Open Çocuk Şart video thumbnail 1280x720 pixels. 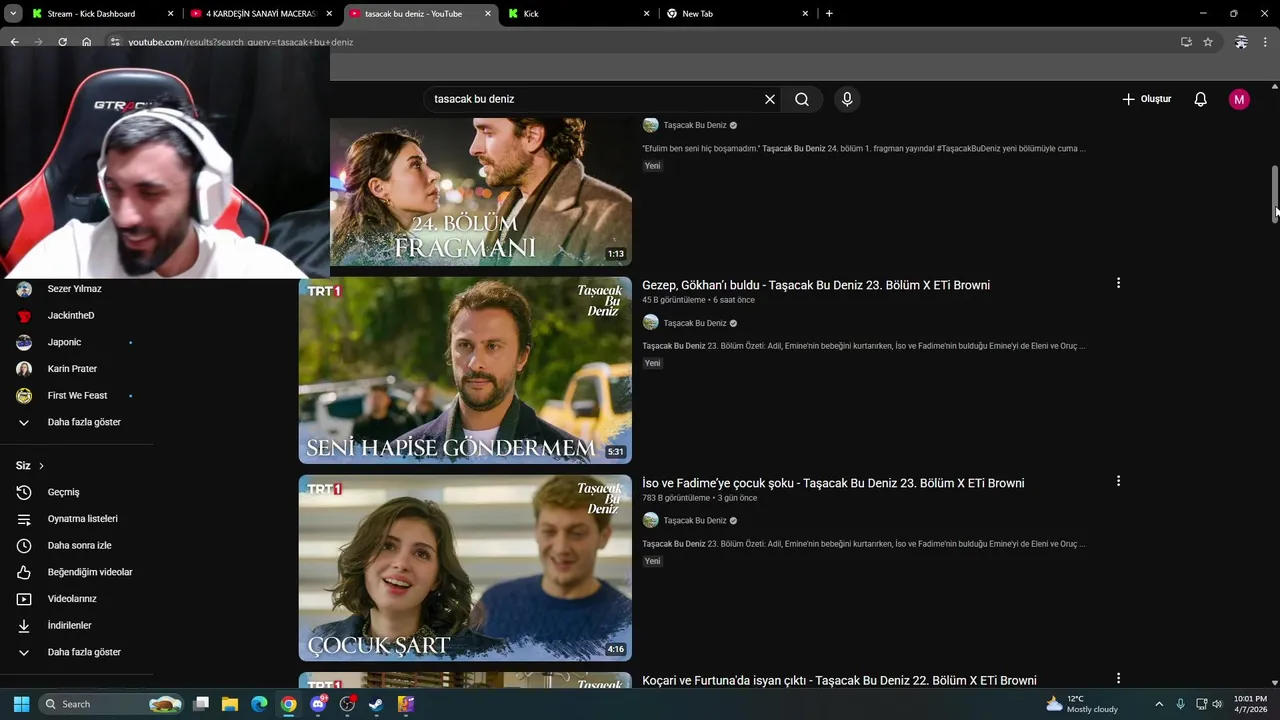click(x=465, y=568)
